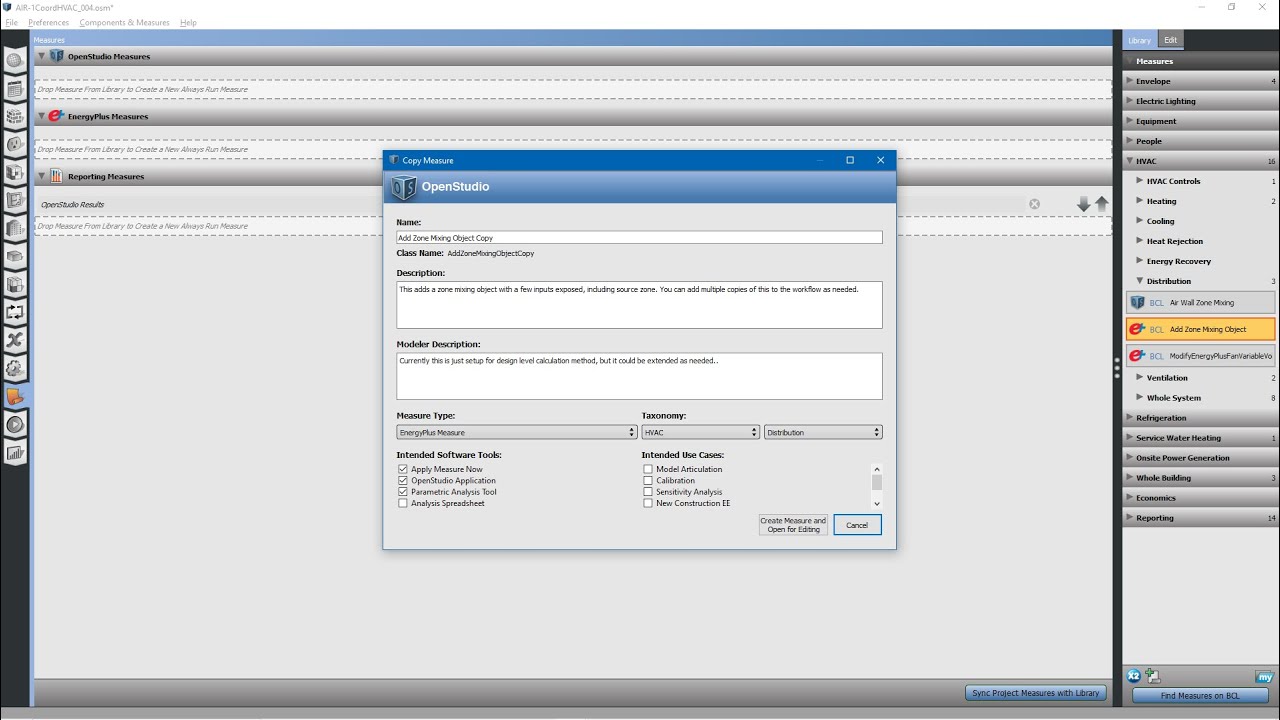Screen dimensions: 1280x720
Task: Click the EnergyPlus Measures section icon
Action: (x=56, y=116)
